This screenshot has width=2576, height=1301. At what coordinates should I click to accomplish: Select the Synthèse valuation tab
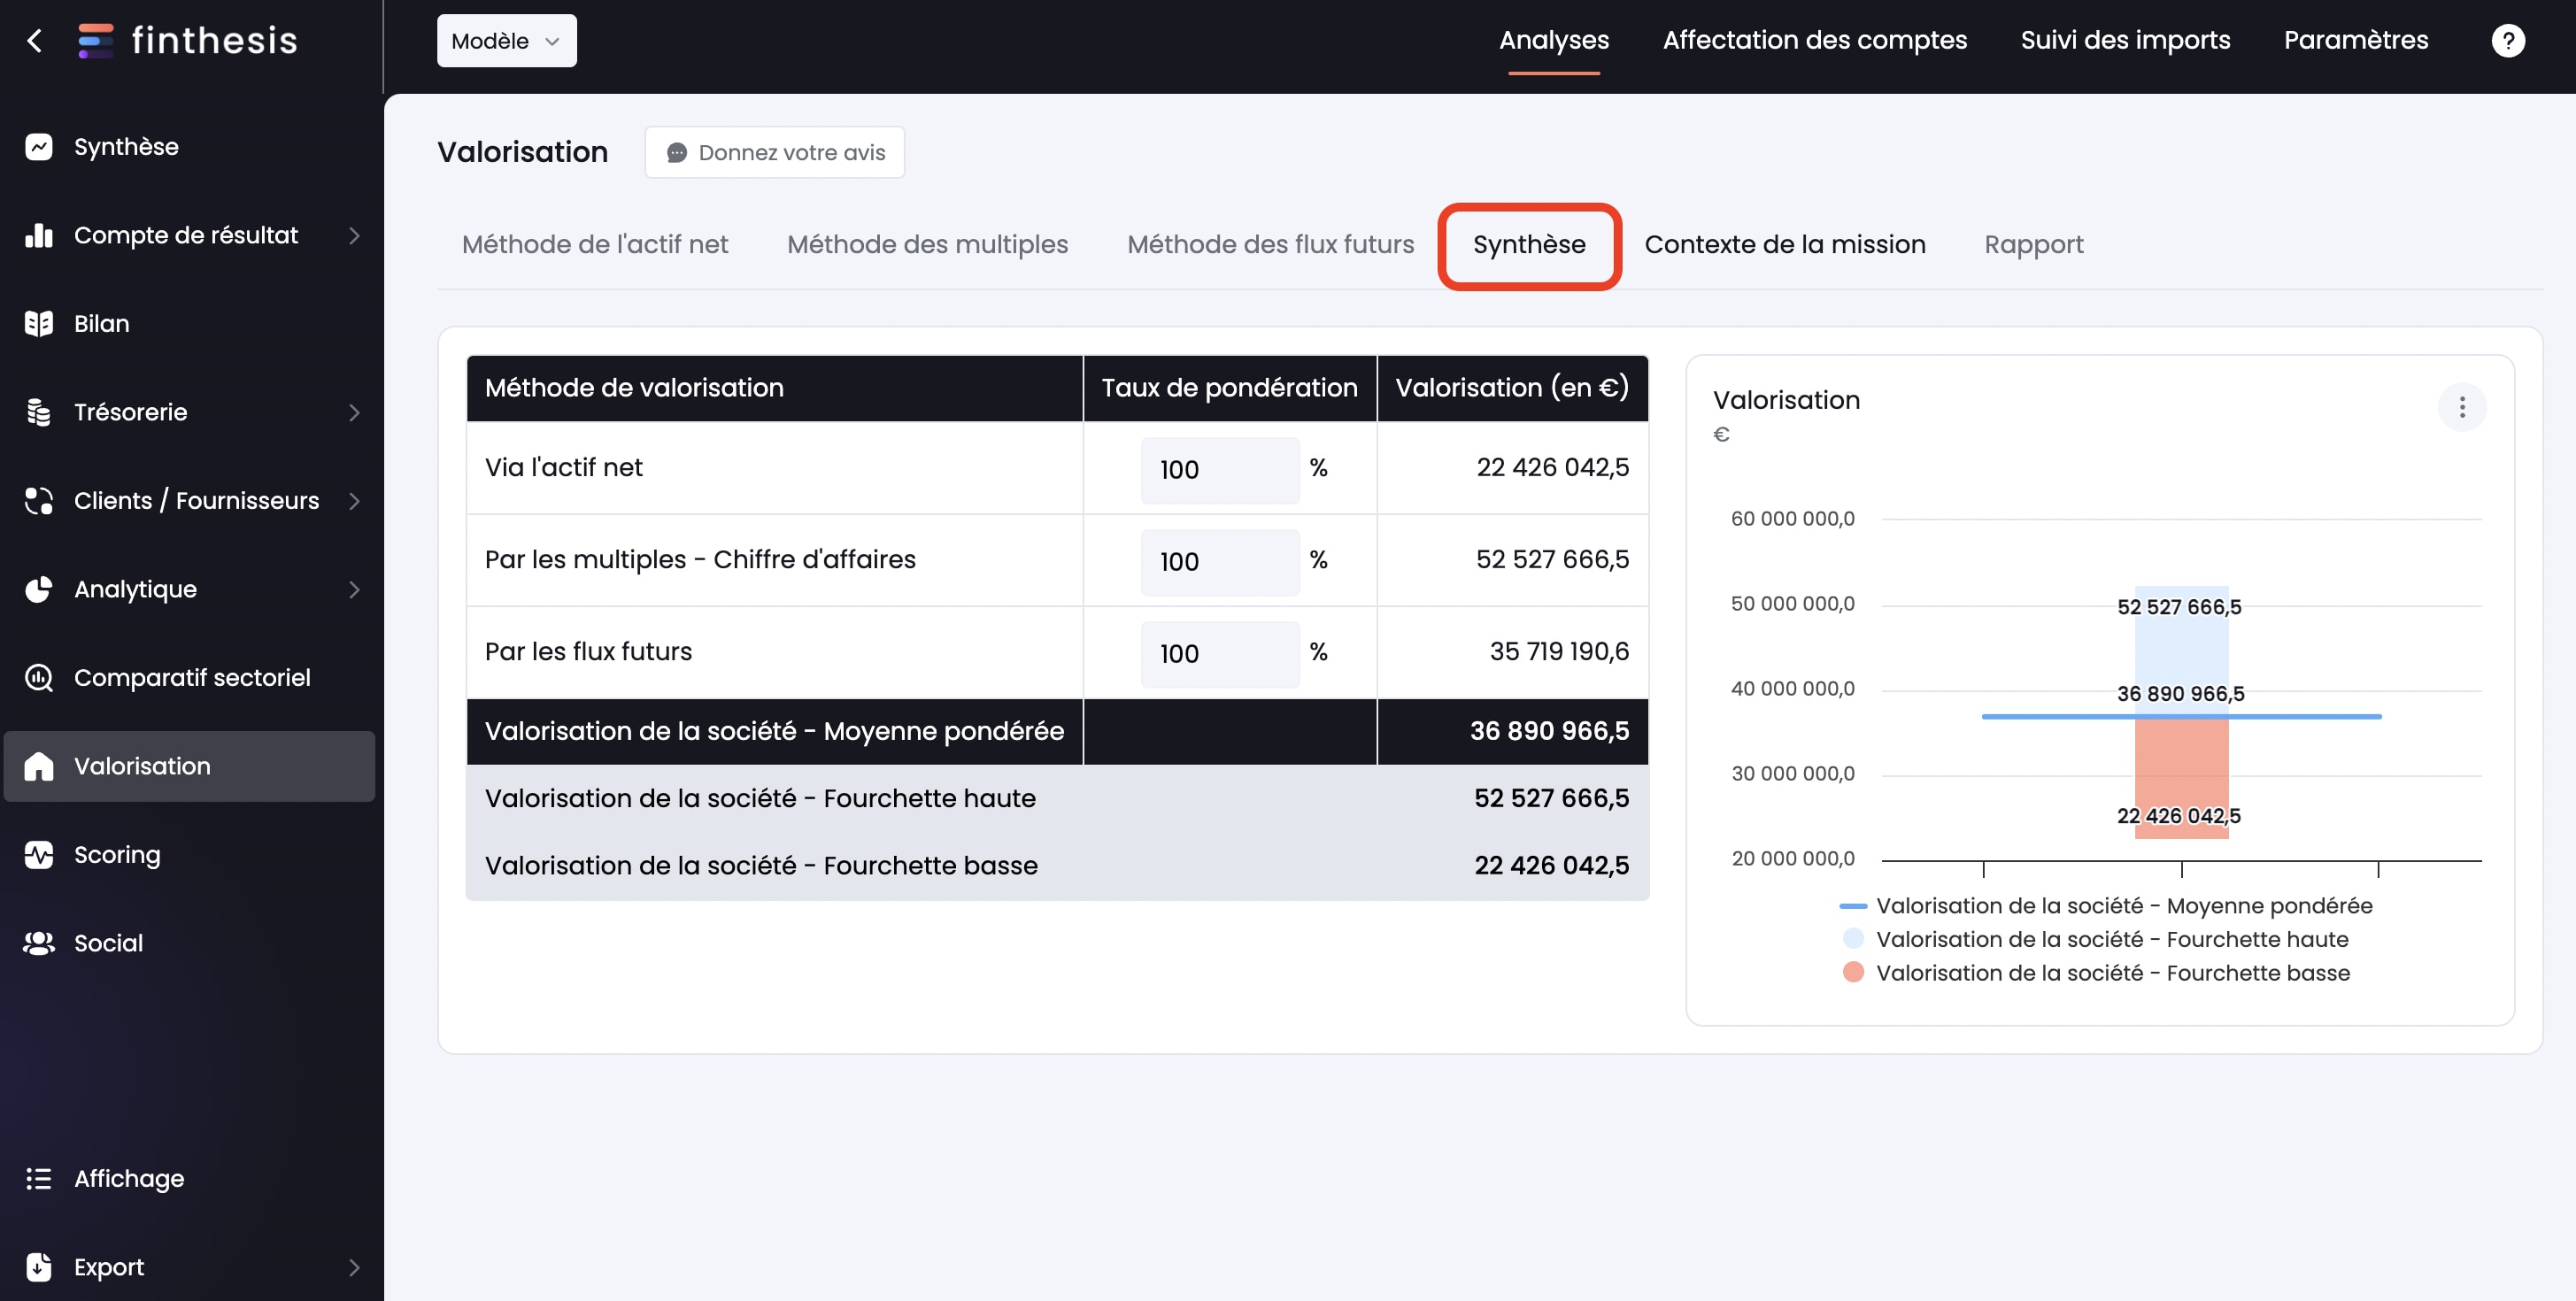point(1529,245)
